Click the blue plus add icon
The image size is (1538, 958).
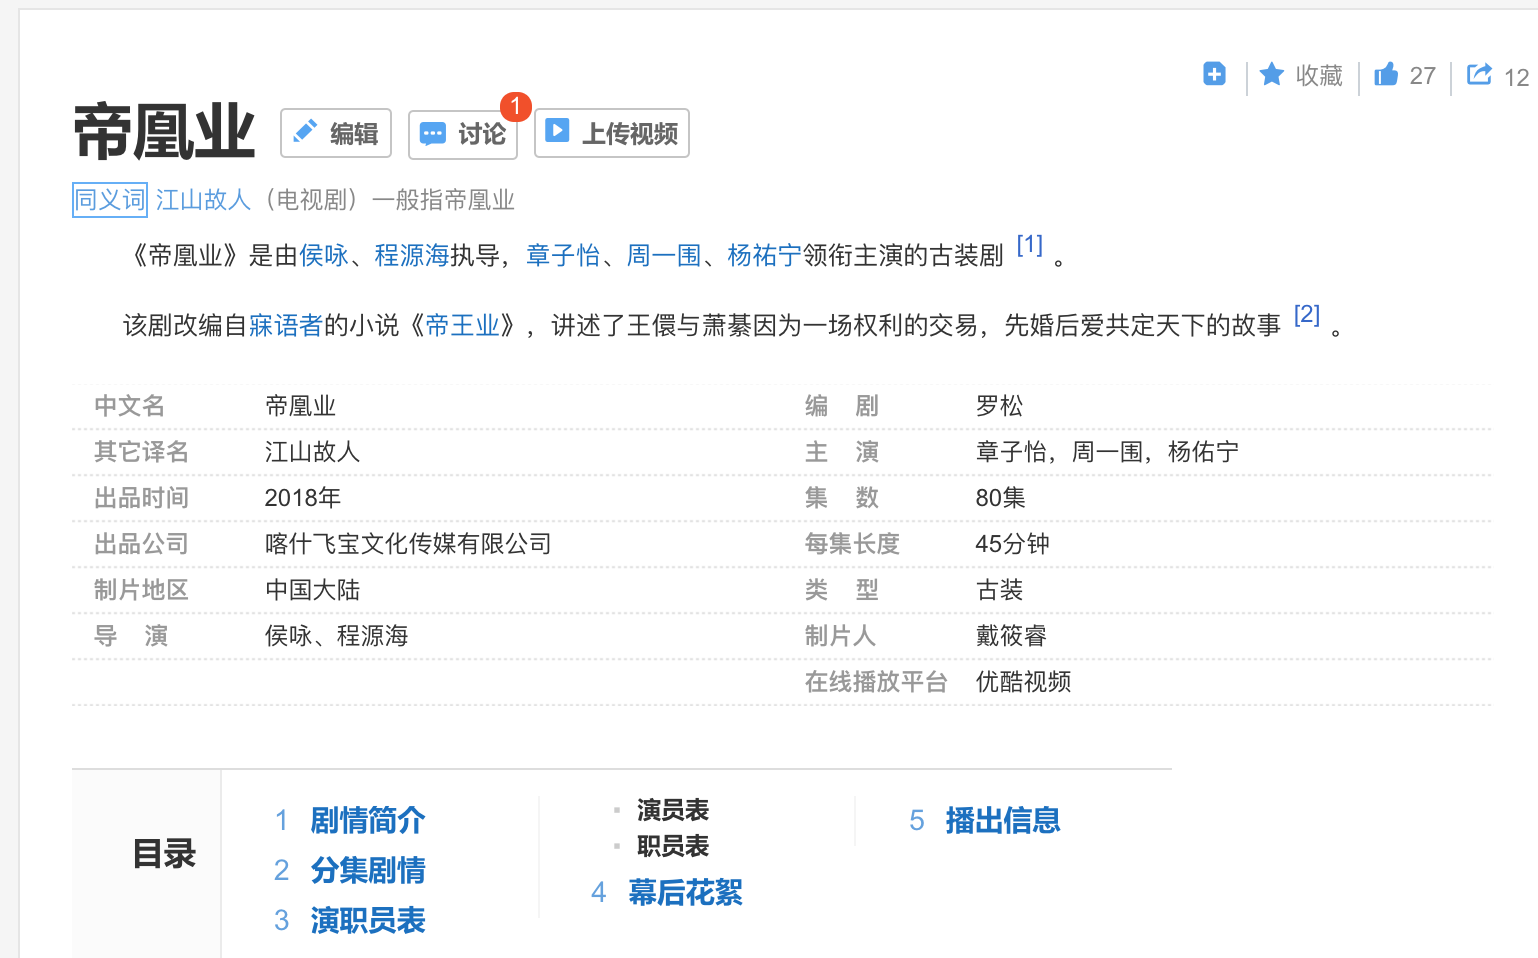coord(1214,74)
